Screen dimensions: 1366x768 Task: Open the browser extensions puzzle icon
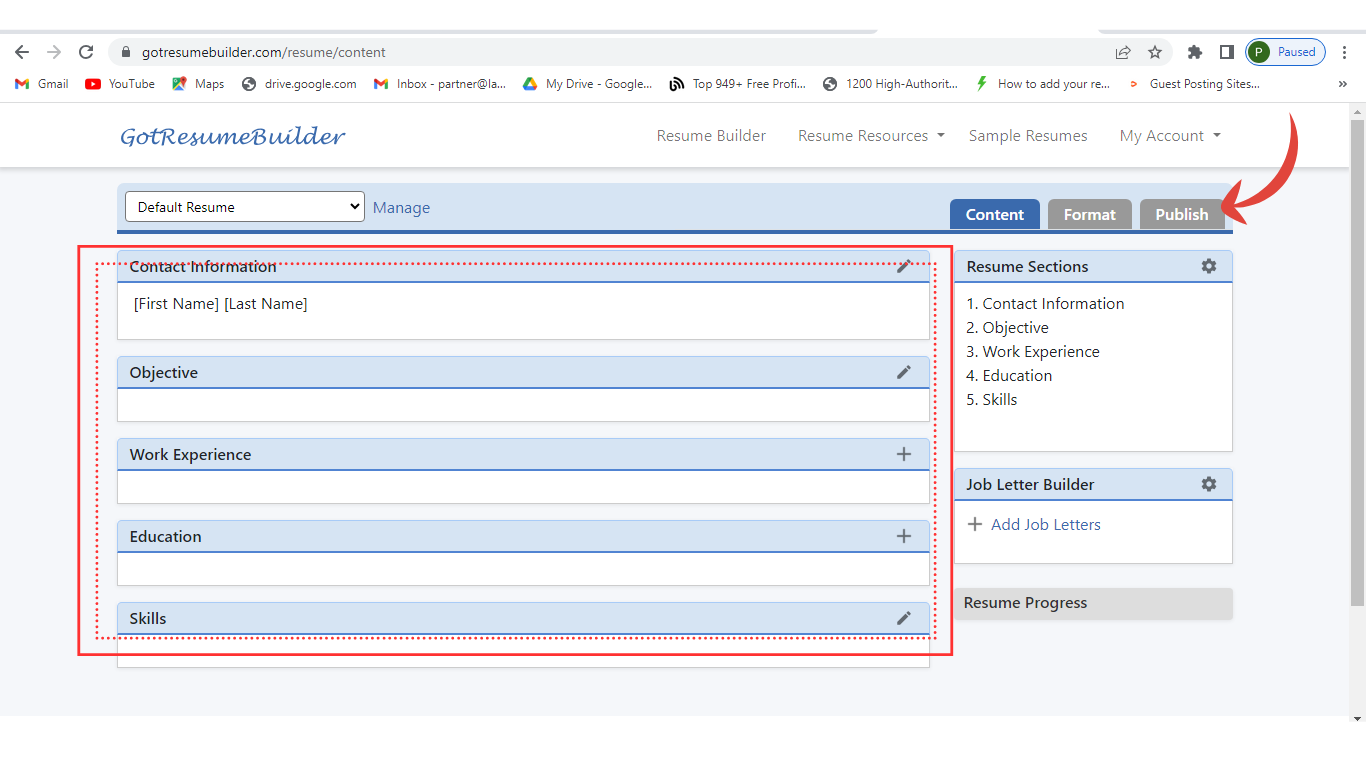tap(1194, 52)
